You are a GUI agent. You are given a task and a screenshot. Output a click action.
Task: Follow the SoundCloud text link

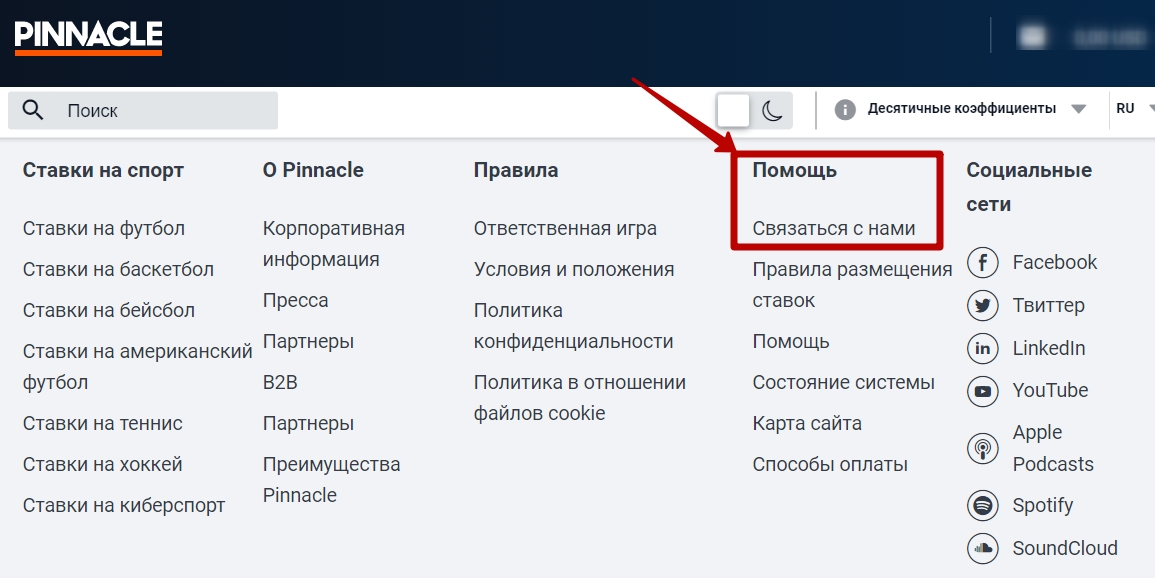coord(1064,549)
